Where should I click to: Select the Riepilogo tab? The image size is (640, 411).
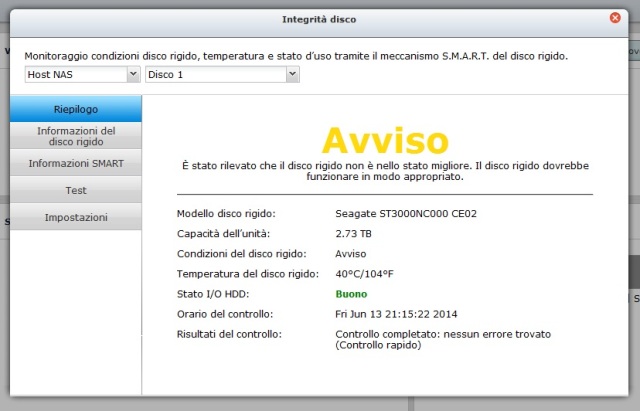point(76,108)
